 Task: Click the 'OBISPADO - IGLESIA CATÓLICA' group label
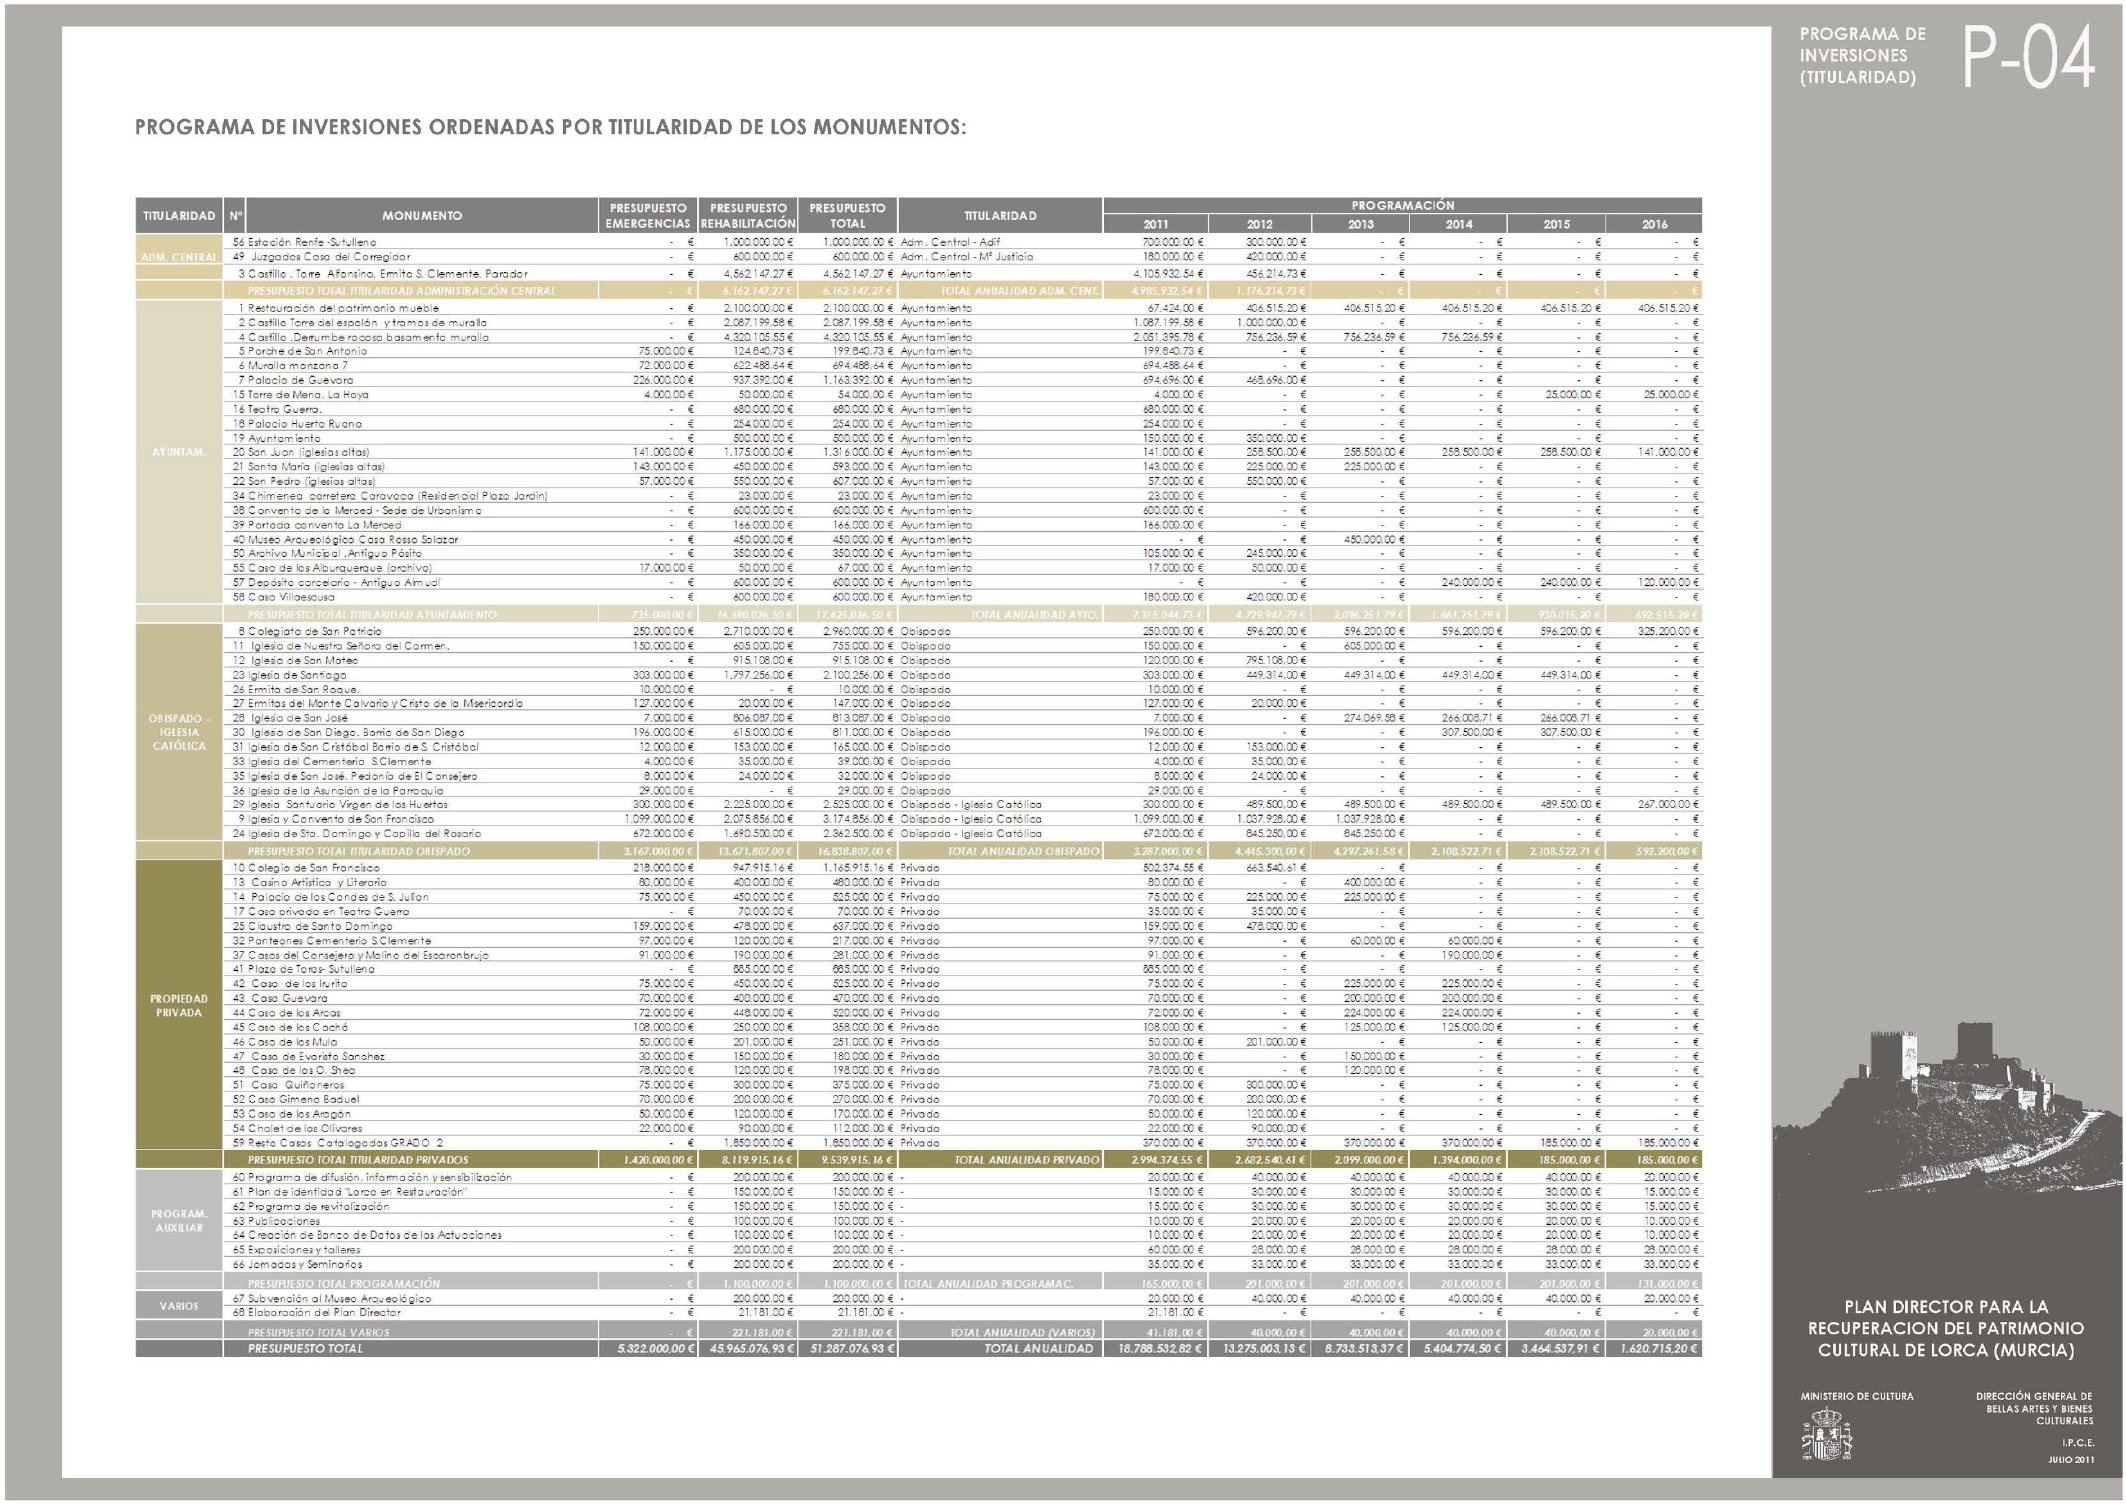[x=179, y=732]
